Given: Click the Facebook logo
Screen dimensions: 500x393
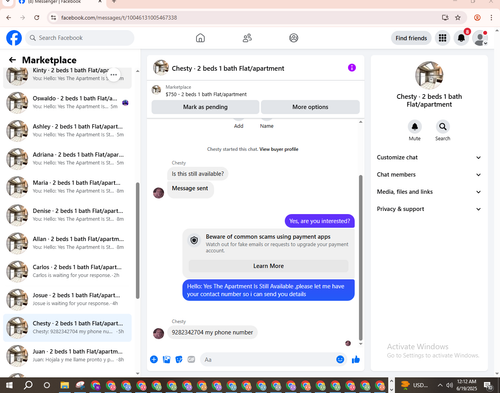Looking at the screenshot, I should click(14, 38).
